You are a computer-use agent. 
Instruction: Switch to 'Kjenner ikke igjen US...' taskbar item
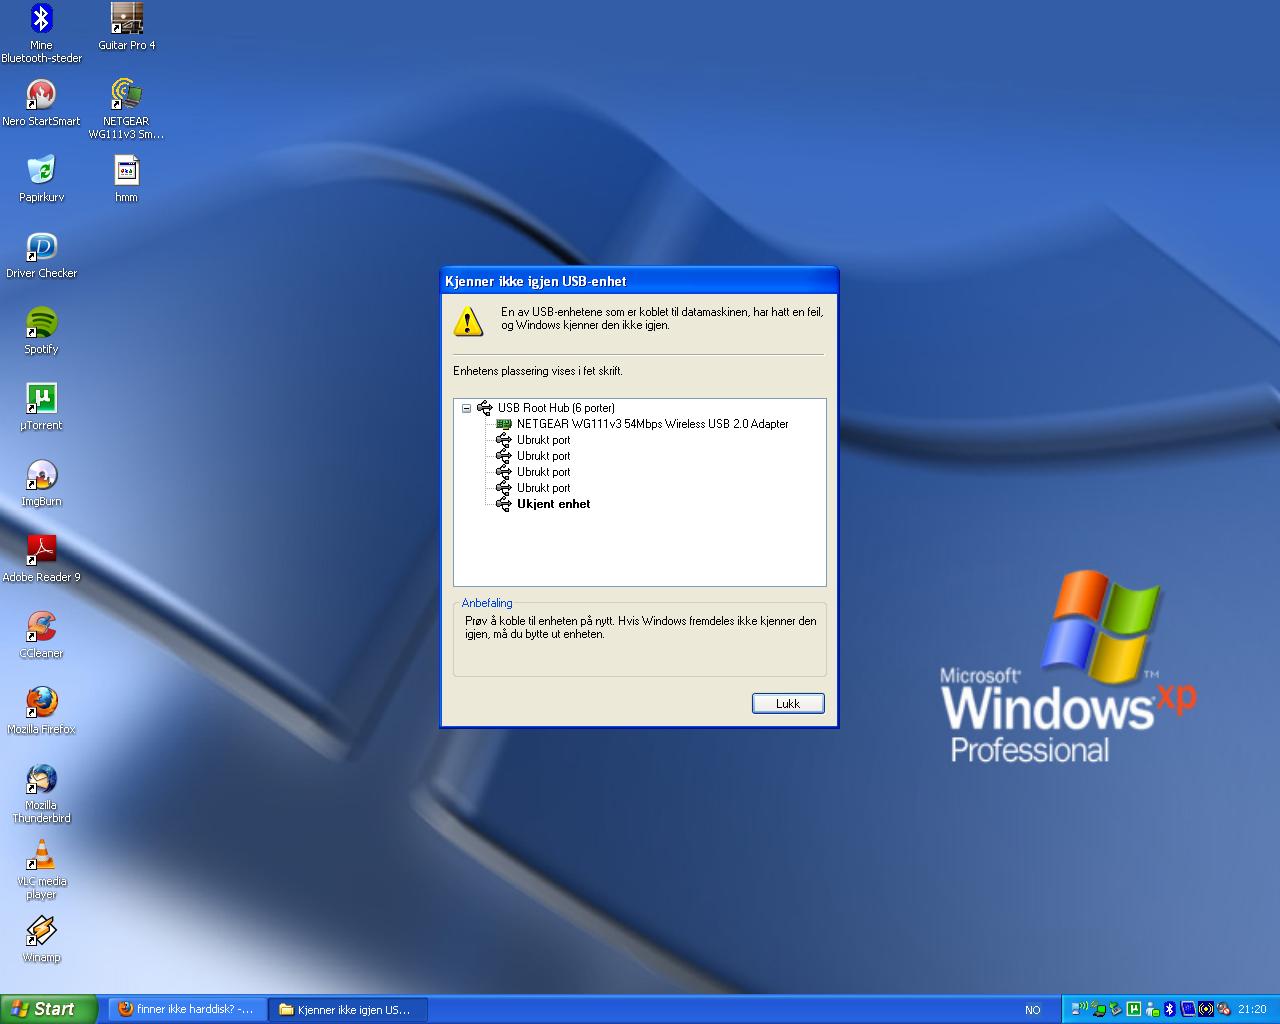pyautogui.click(x=348, y=1009)
